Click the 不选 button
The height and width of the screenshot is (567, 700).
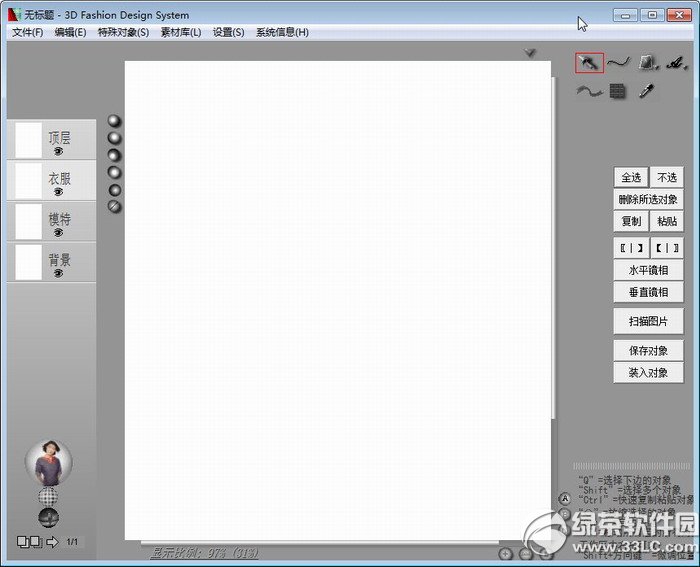tap(667, 178)
